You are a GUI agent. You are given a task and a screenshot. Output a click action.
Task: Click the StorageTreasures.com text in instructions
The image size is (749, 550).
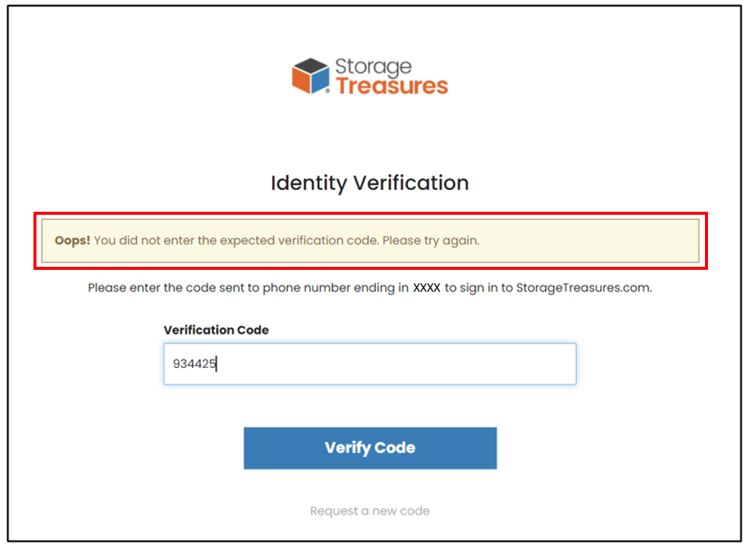point(584,288)
